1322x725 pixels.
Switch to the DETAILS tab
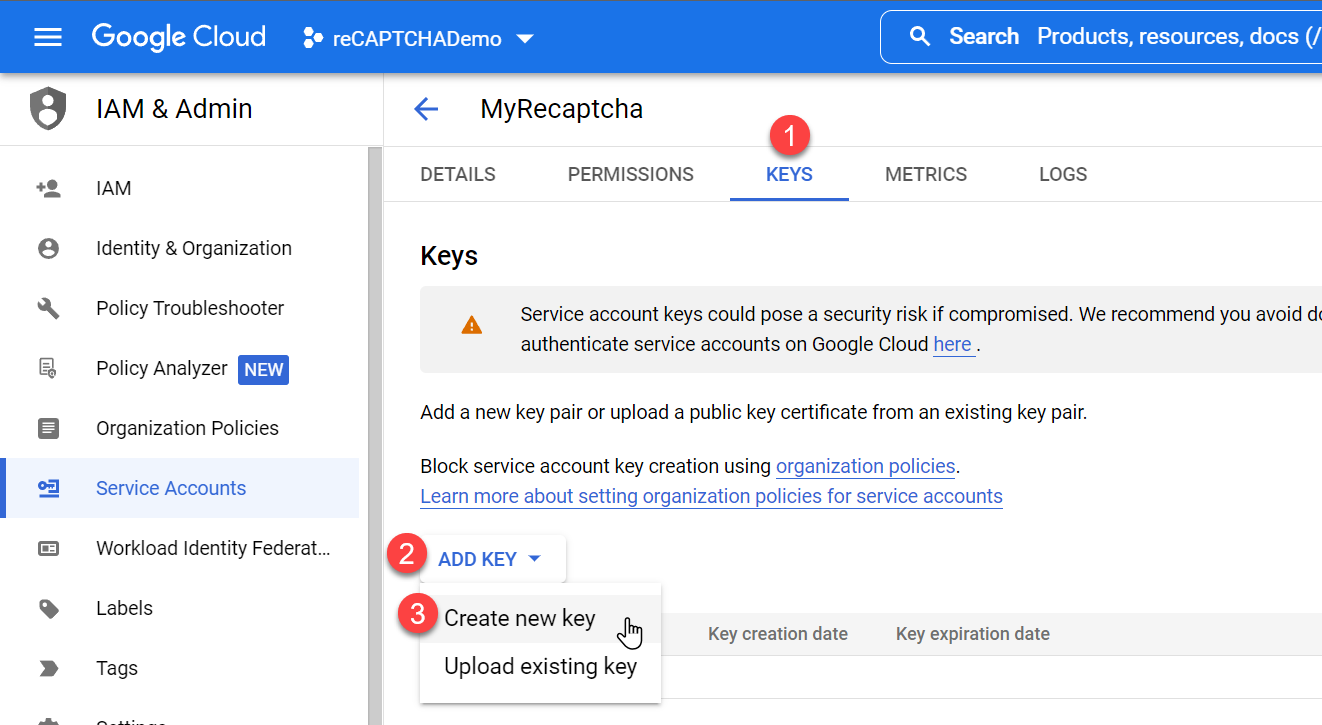[x=458, y=174]
